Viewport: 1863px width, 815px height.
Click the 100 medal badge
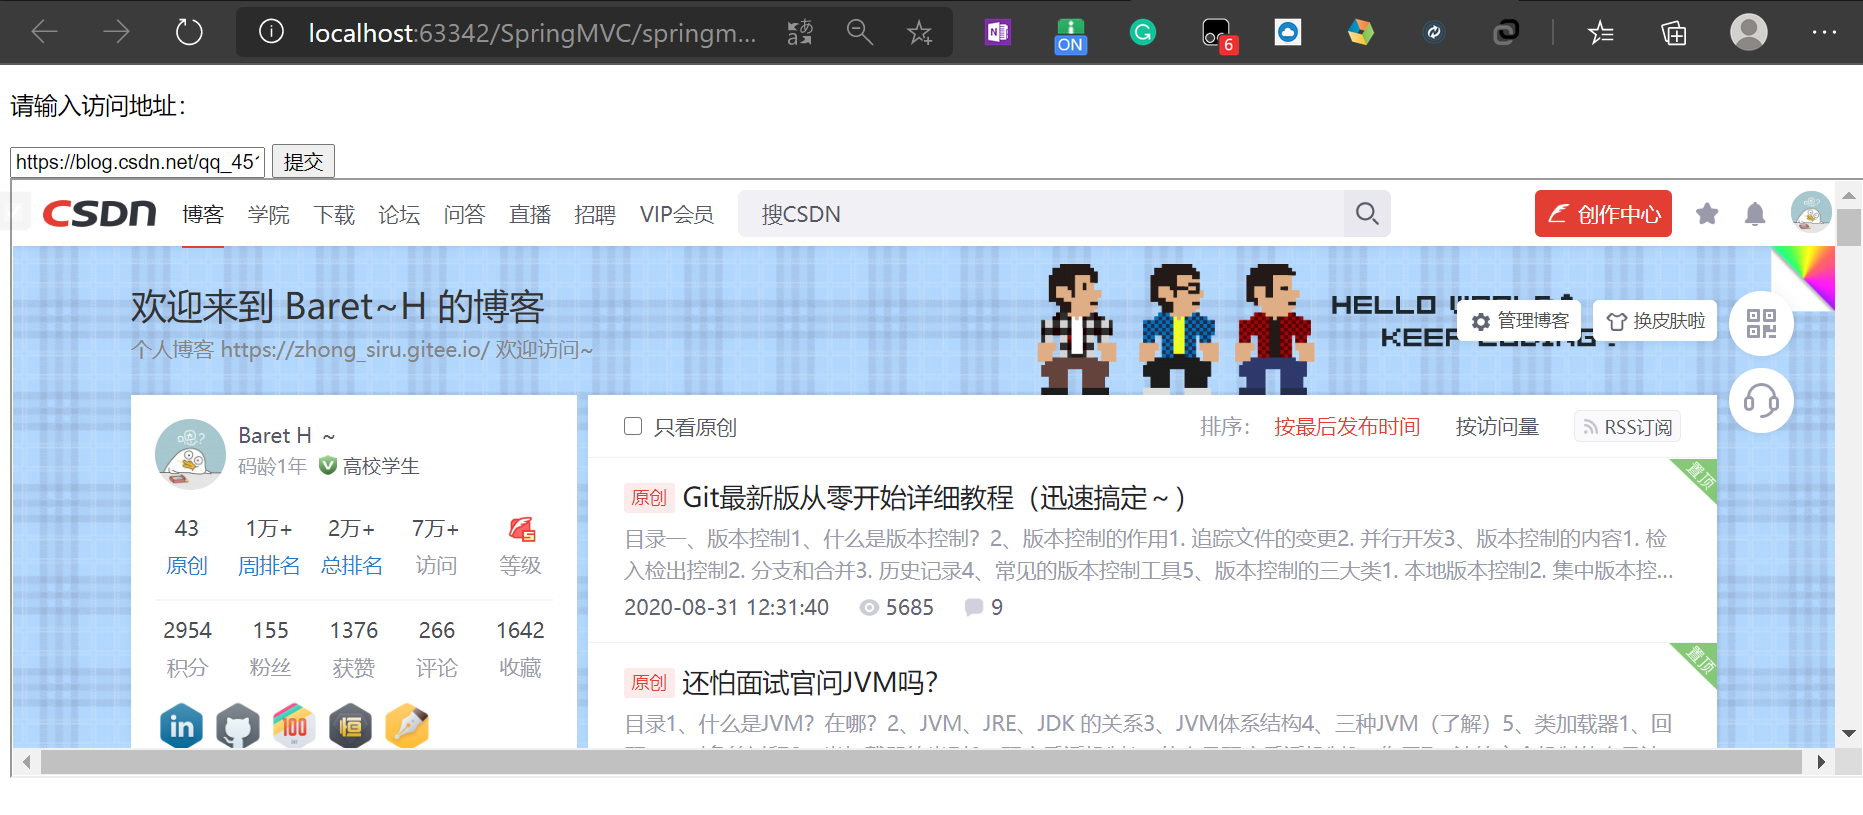coord(294,726)
